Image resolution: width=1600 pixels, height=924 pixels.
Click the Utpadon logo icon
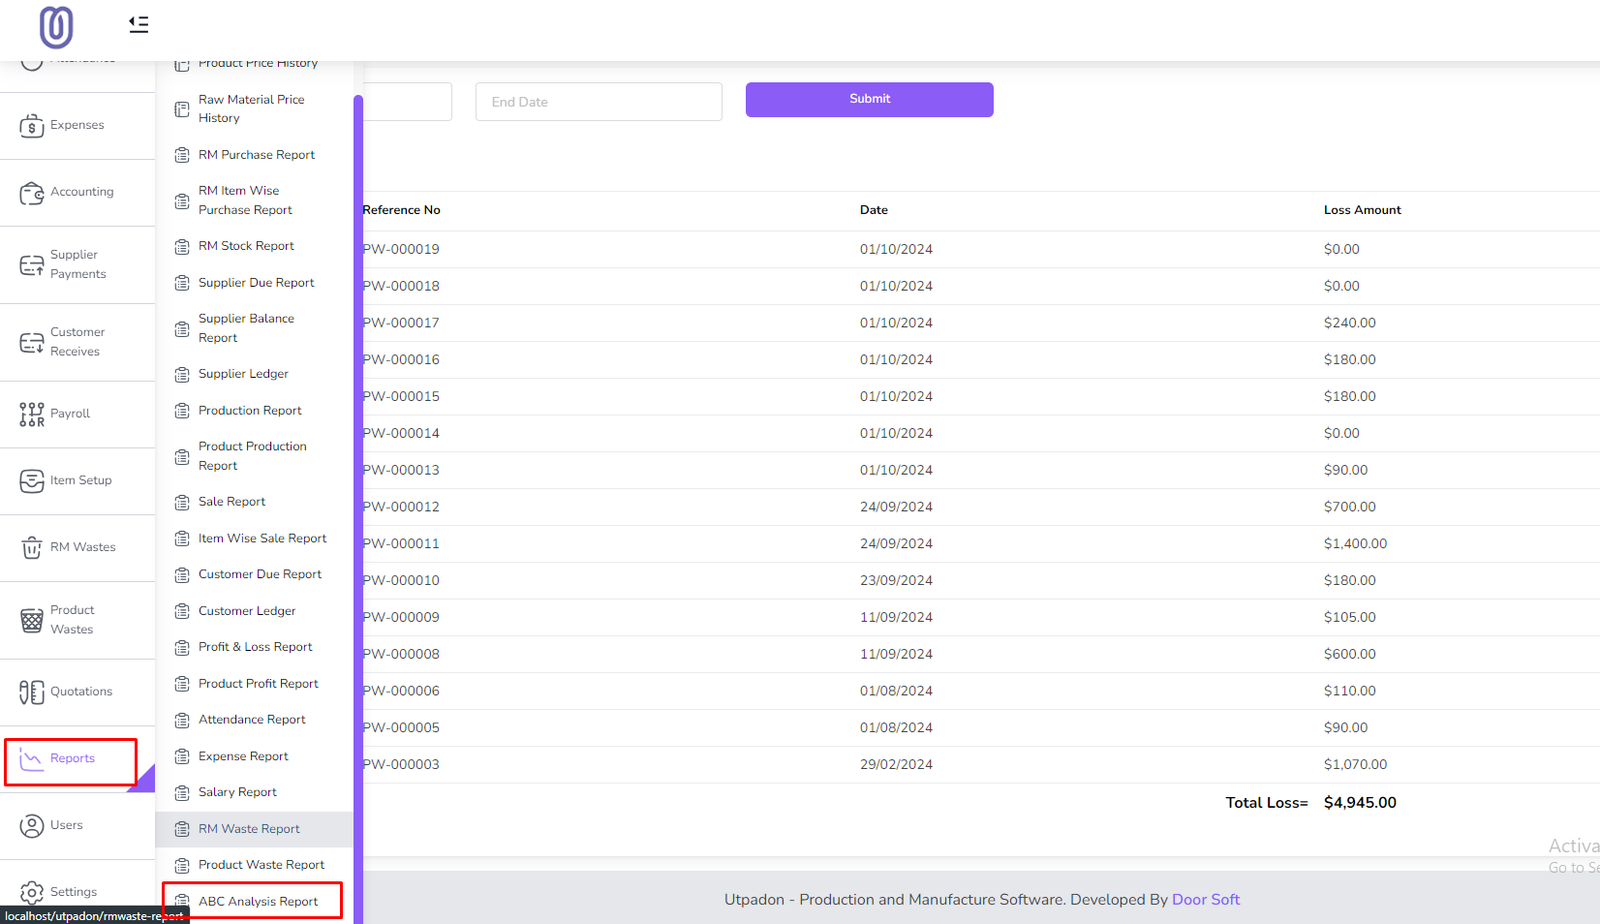(x=56, y=27)
